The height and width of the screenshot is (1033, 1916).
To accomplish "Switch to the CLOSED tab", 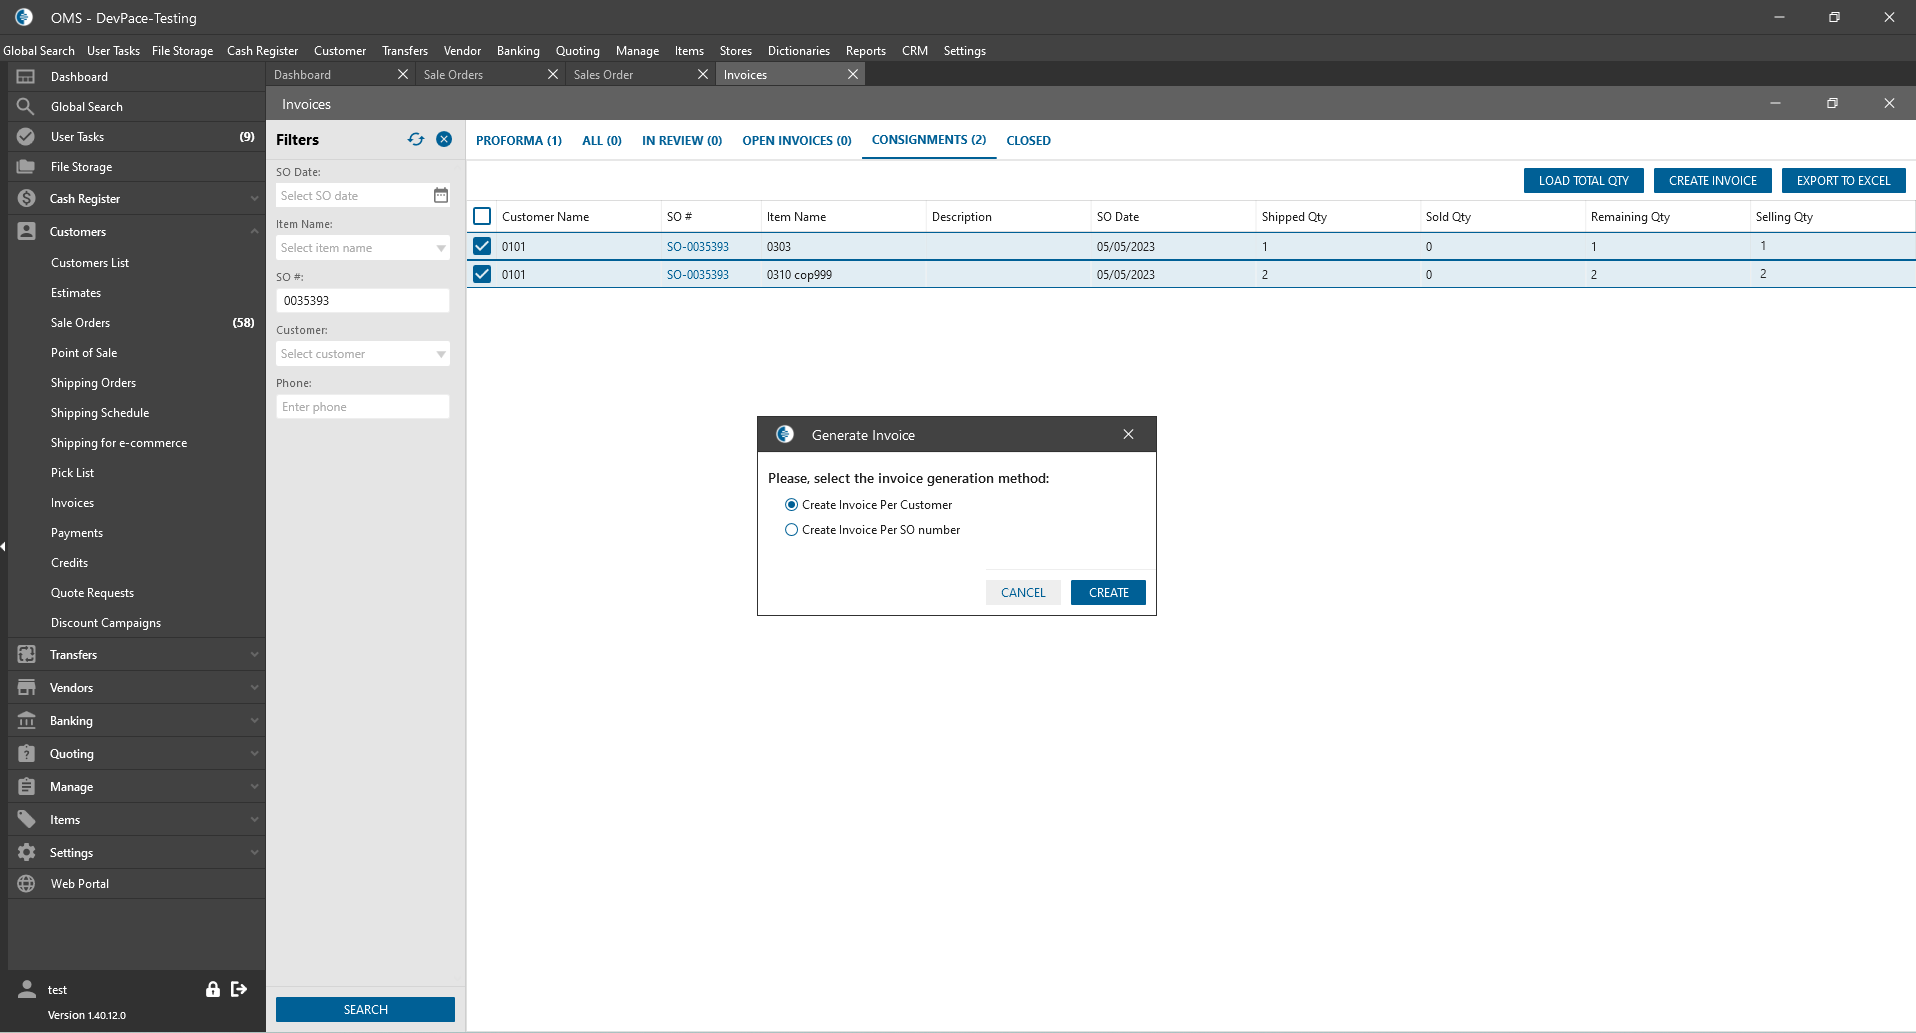I will [1029, 141].
